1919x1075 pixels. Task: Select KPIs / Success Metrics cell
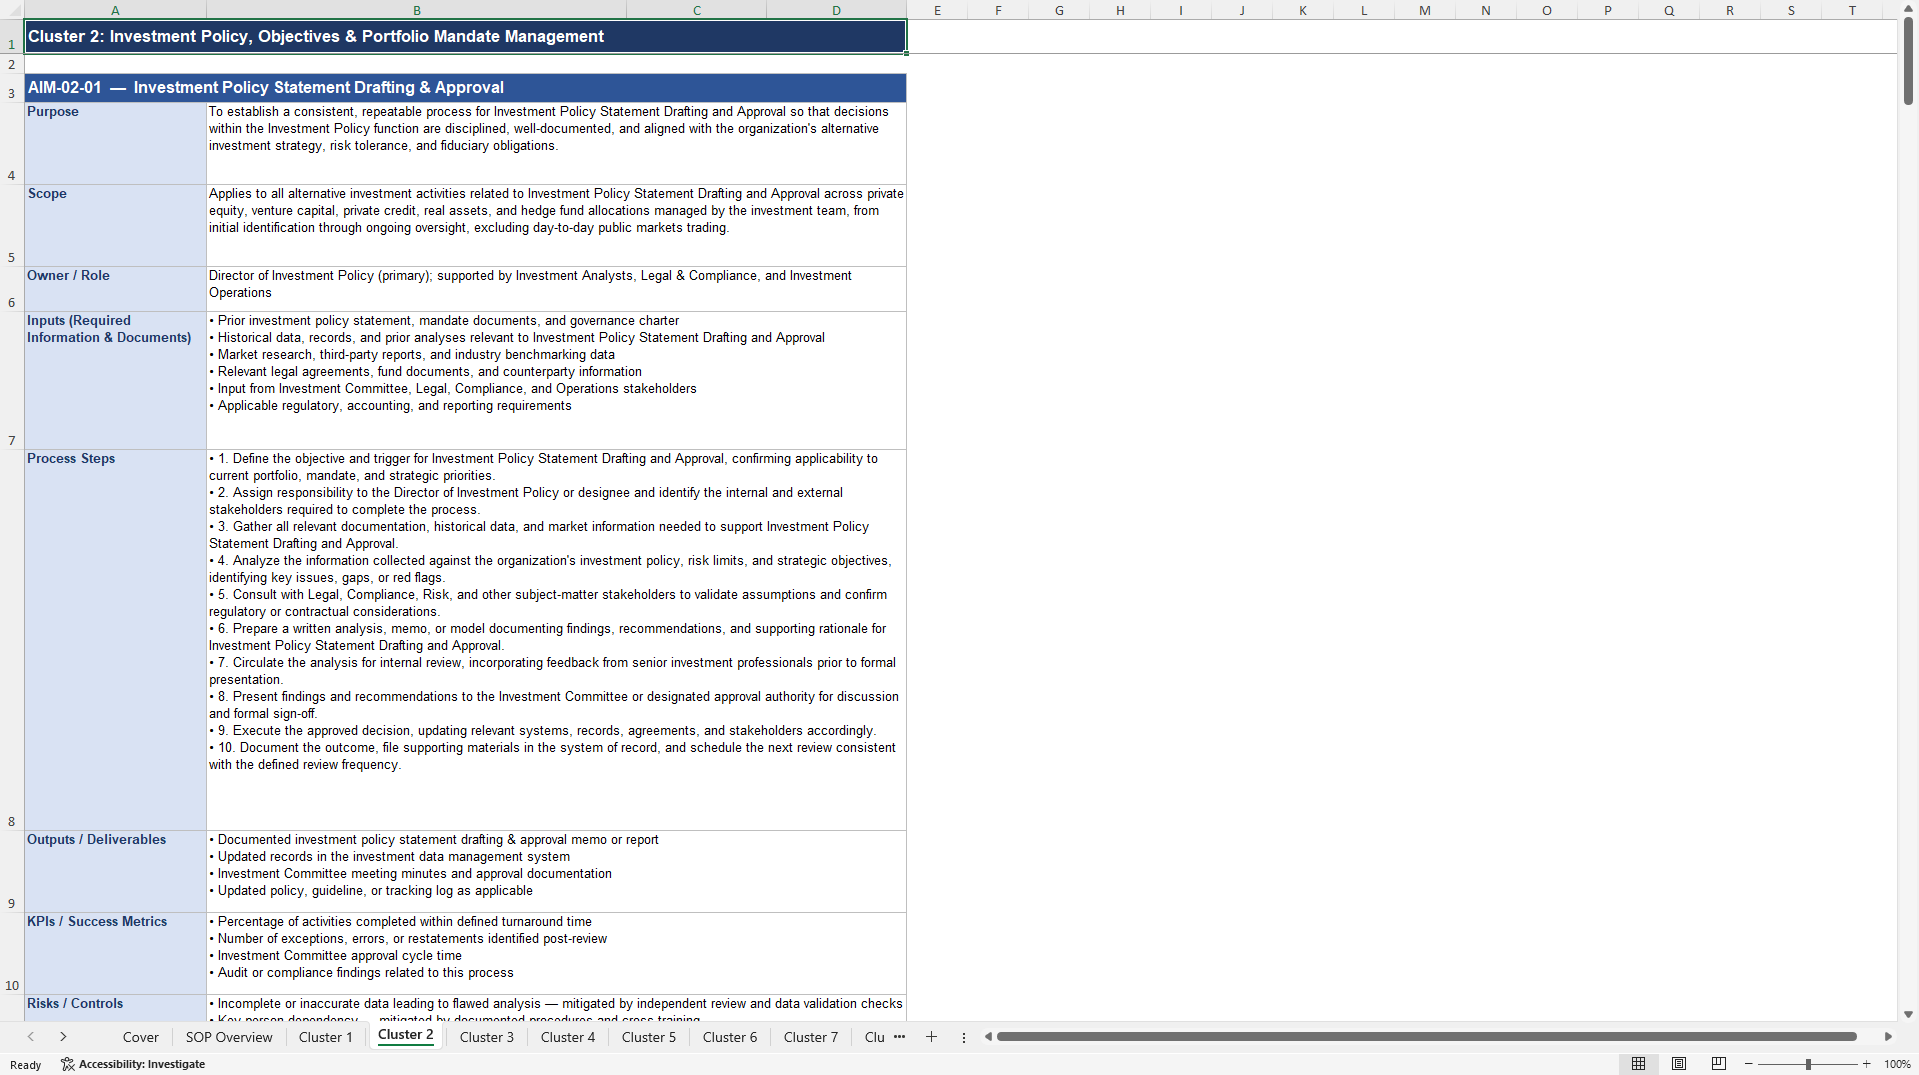point(115,953)
